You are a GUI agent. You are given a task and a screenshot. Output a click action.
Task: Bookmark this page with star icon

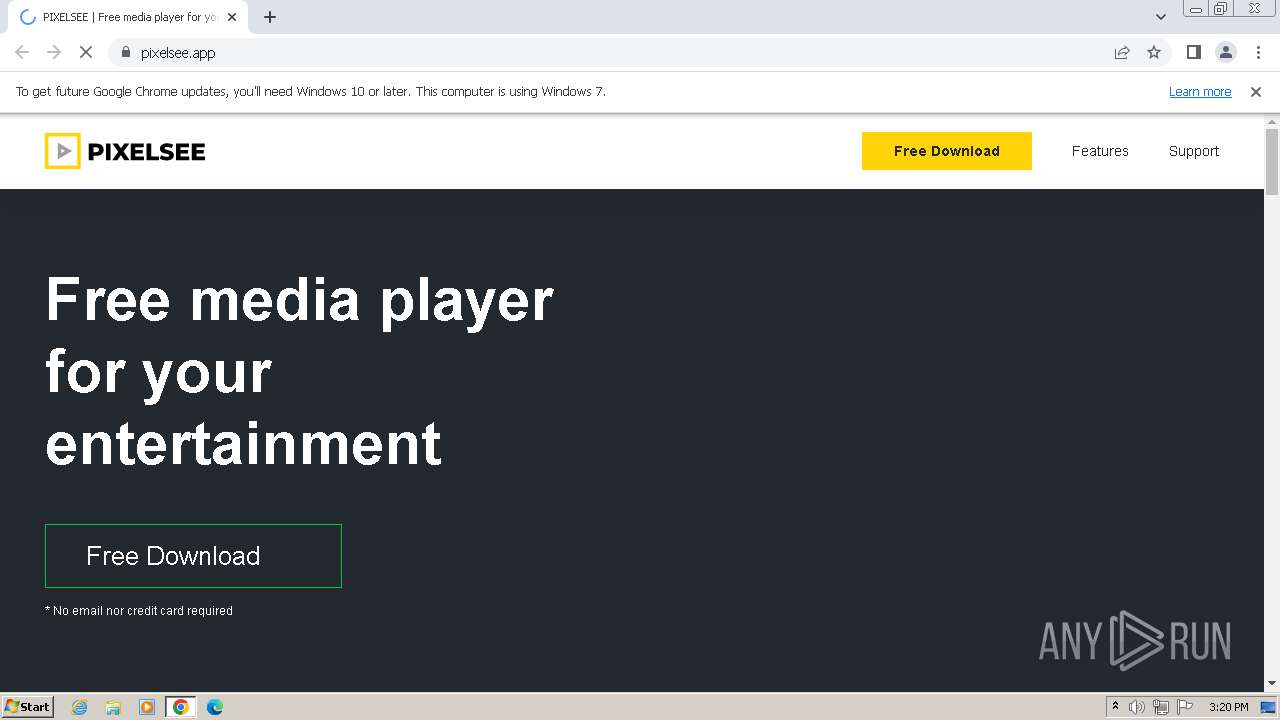click(x=1154, y=53)
